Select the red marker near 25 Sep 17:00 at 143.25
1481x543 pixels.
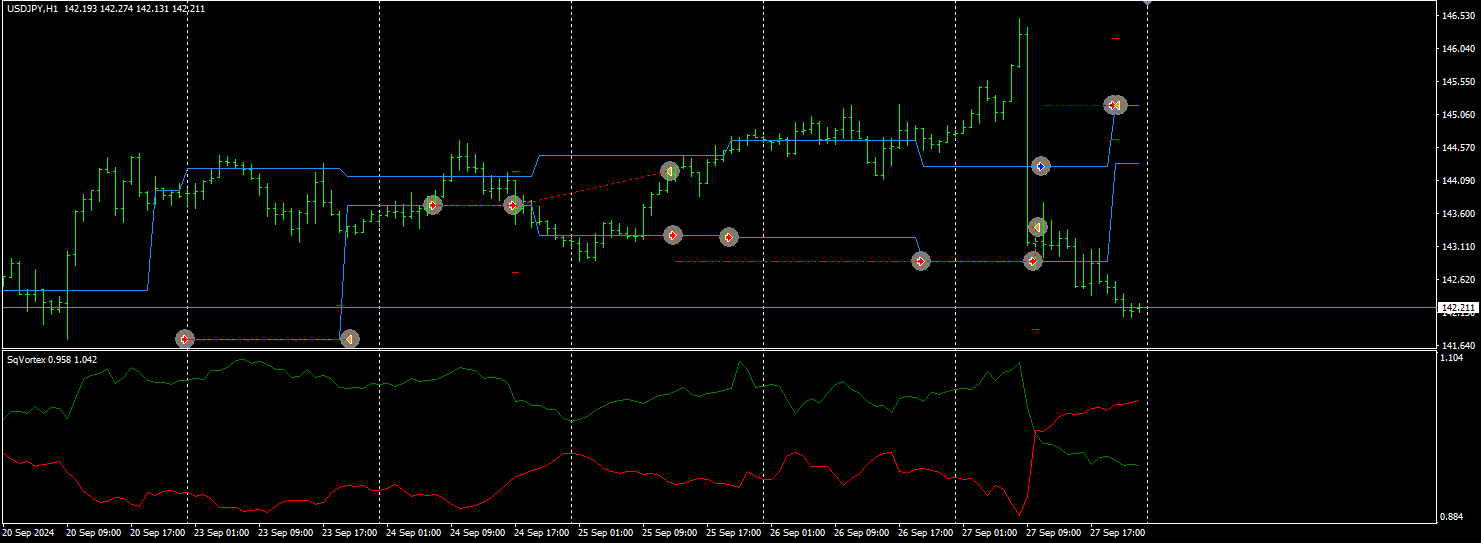[x=729, y=237]
